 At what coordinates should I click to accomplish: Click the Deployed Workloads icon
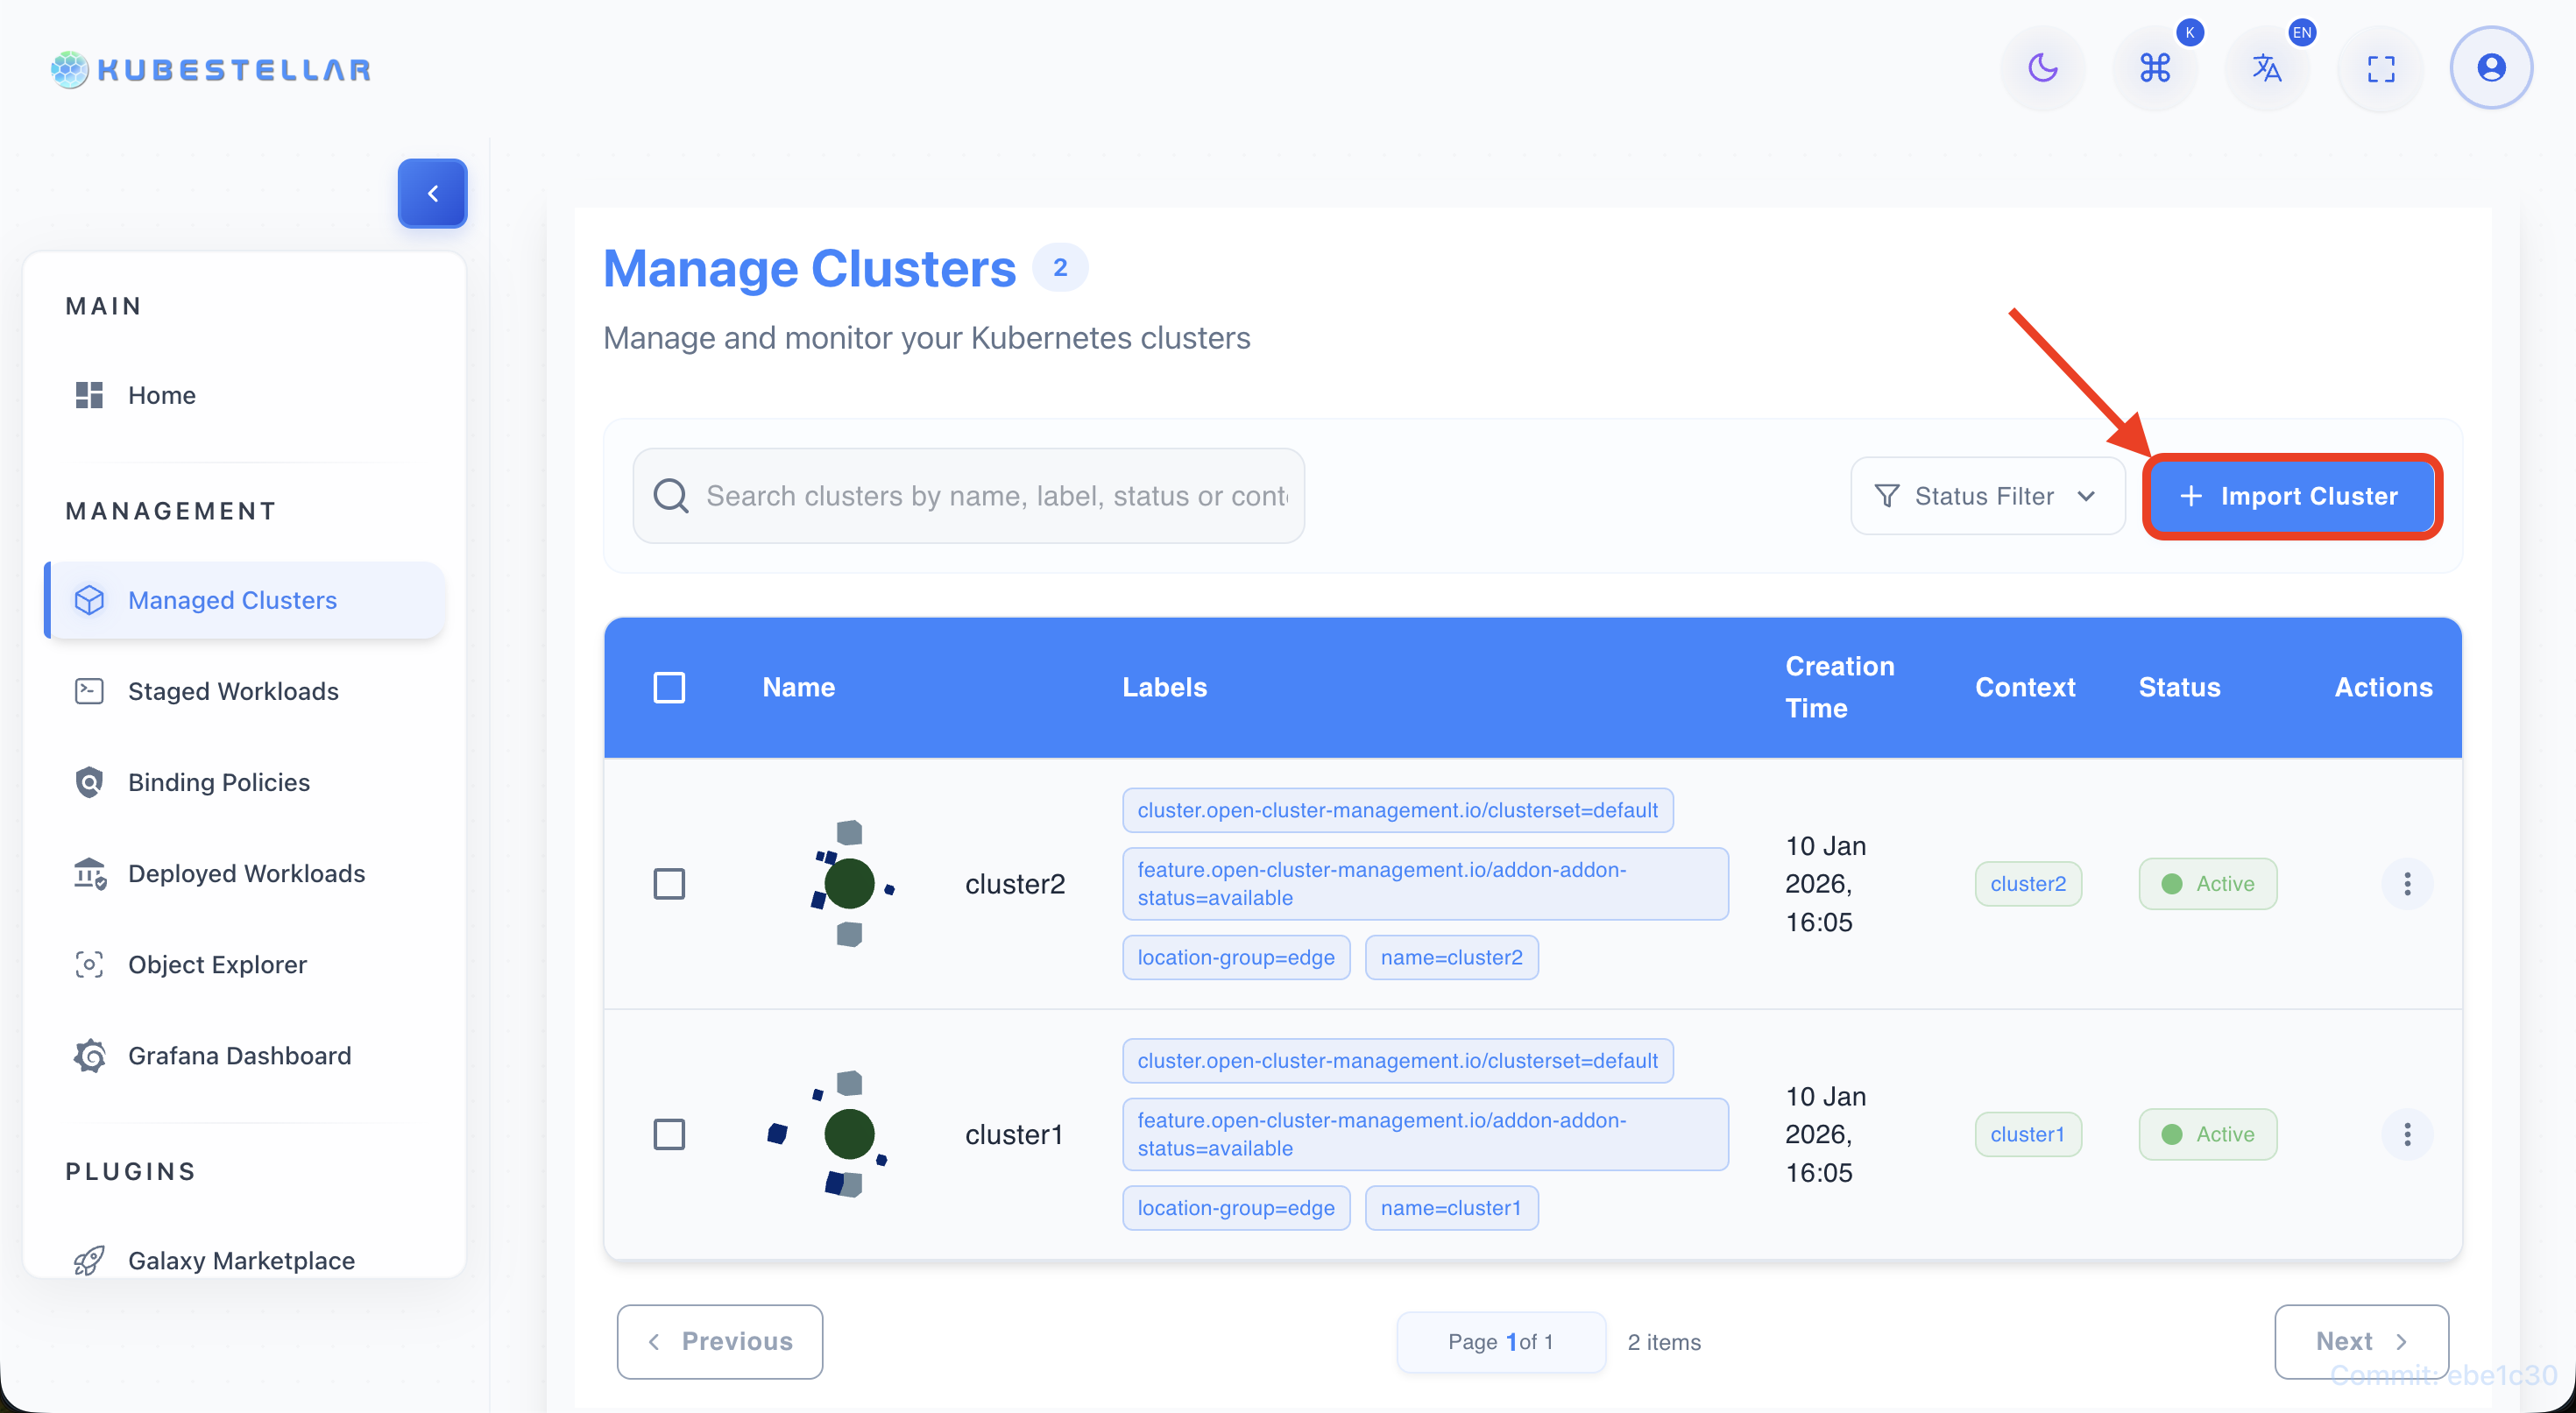(89, 873)
